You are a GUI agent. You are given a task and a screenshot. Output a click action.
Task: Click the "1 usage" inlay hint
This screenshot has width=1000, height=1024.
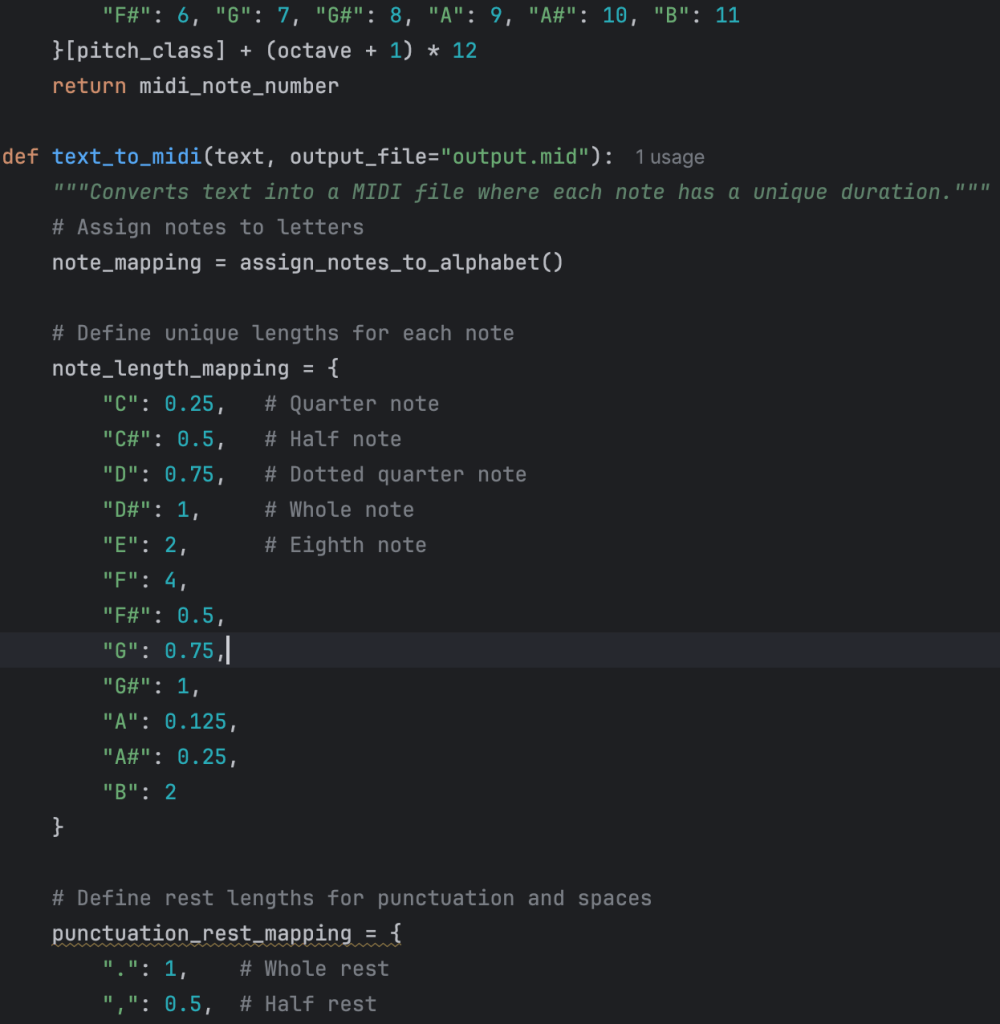coord(669,158)
